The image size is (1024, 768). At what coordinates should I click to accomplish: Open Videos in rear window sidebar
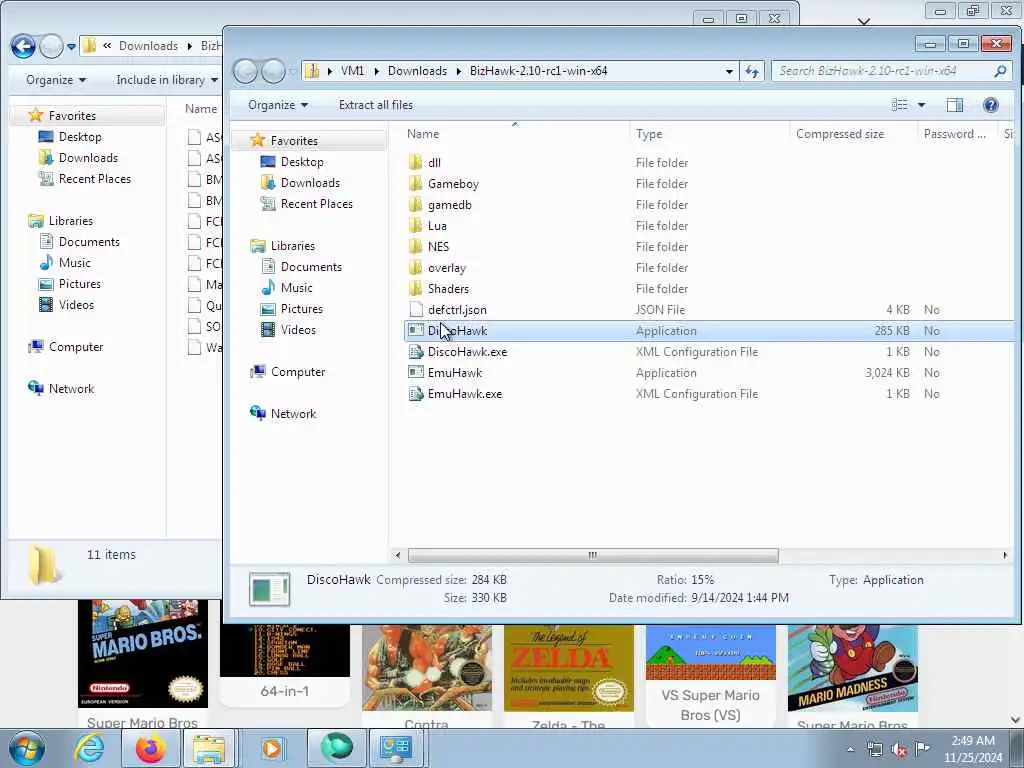click(76, 304)
